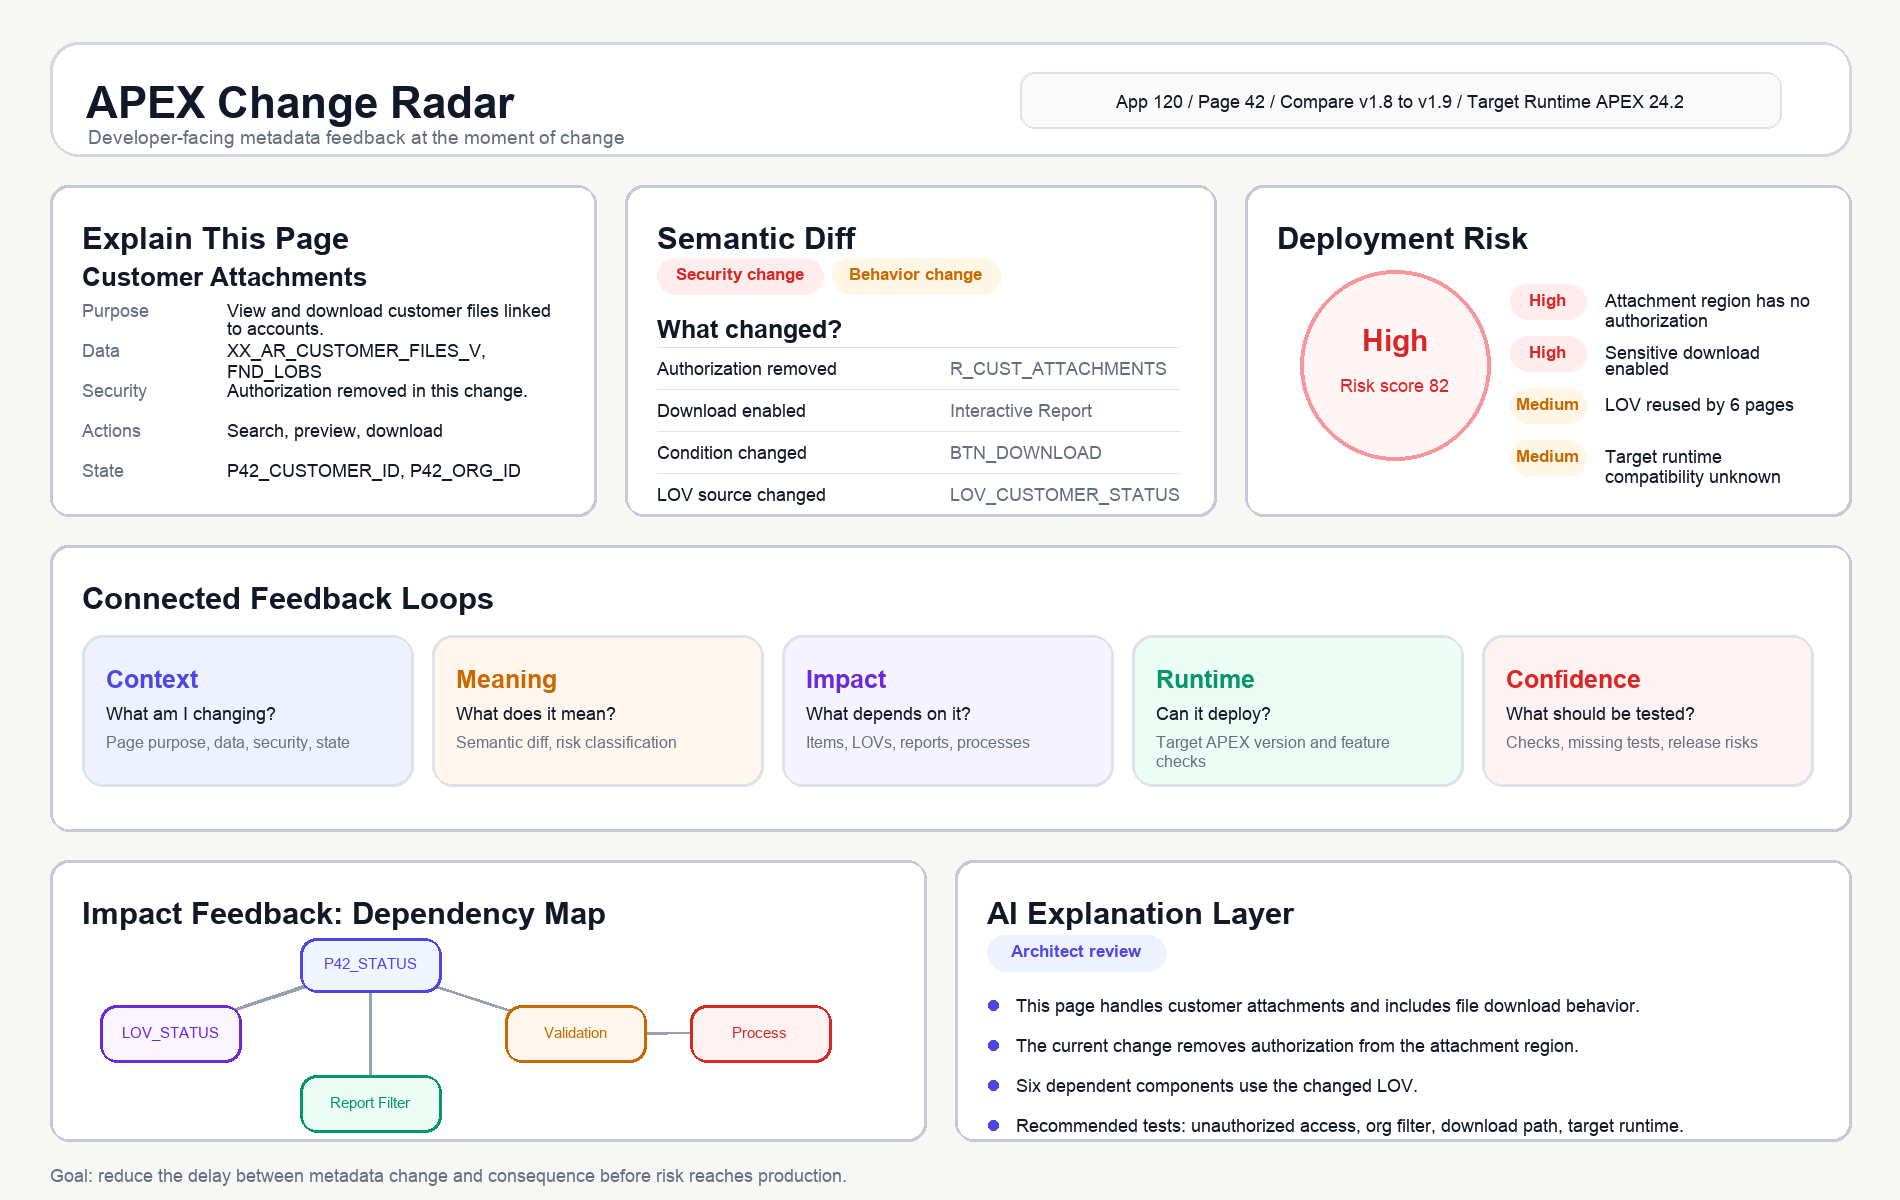Click AI bullet about file download behavior
Image resolution: width=1900 pixels, height=1200 pixels.
click(x=1328, y=1006)
